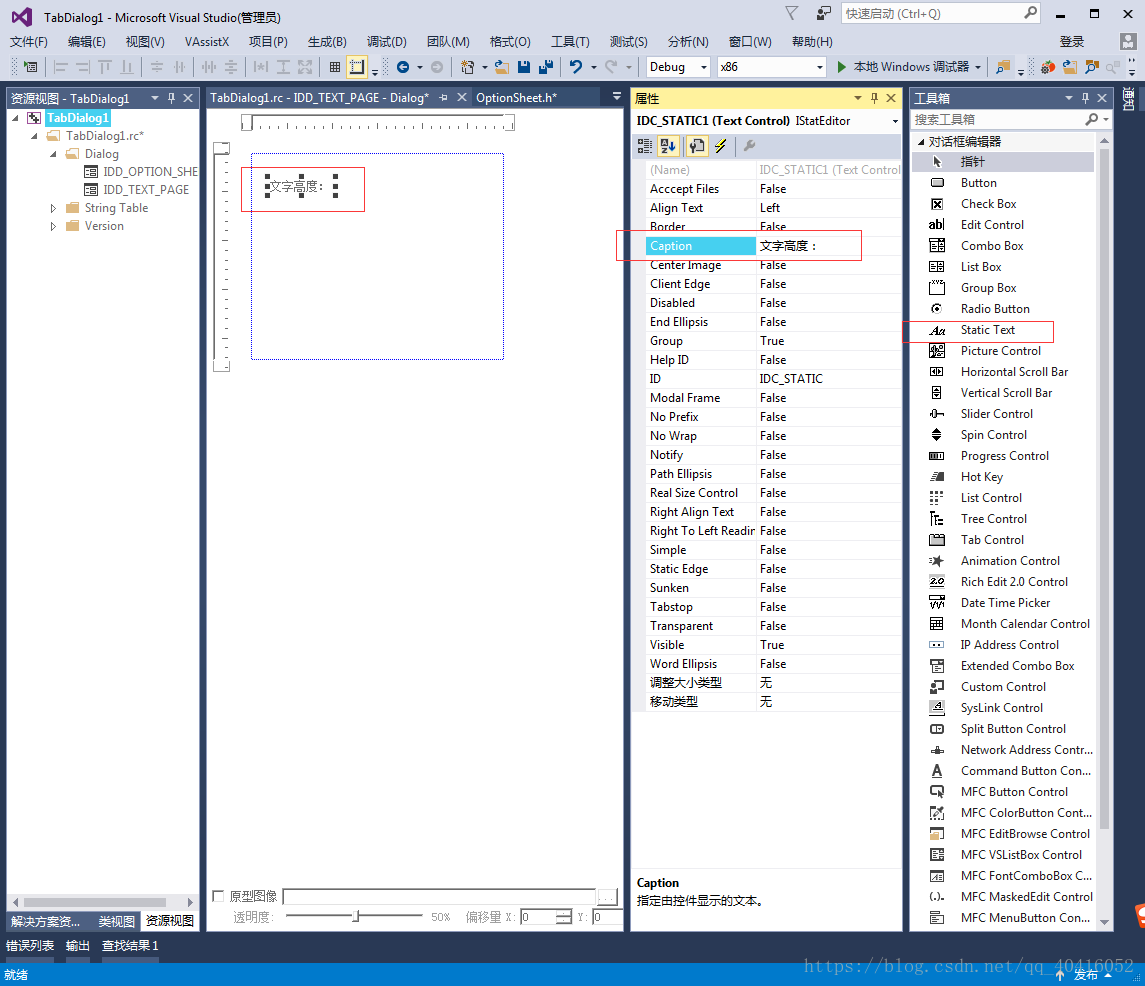The height and width of the screenshot is (986, 1145).
Task: Switch to the OptionSheet.h* tab
Action: click(x=516, y=98)
